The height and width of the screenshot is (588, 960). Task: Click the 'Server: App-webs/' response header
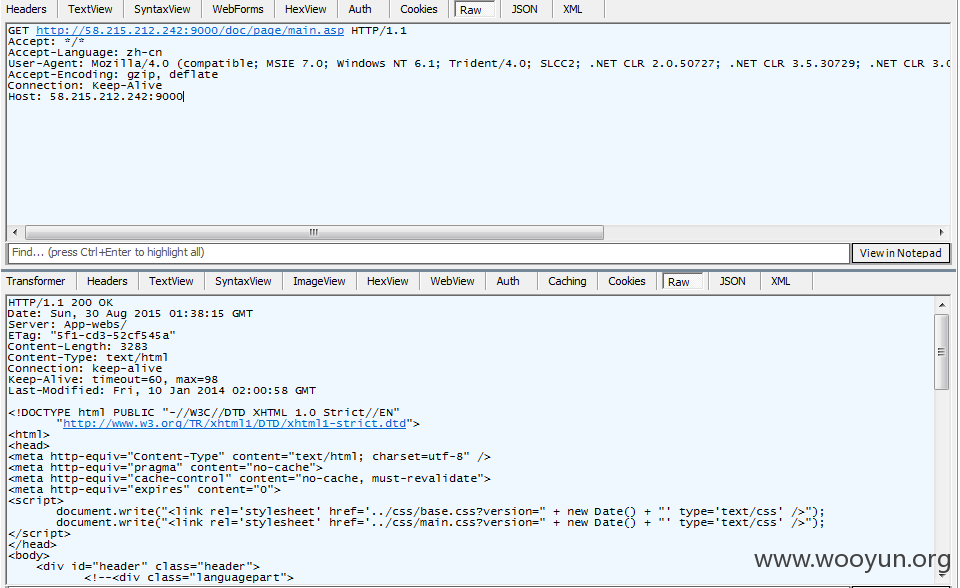67,325
